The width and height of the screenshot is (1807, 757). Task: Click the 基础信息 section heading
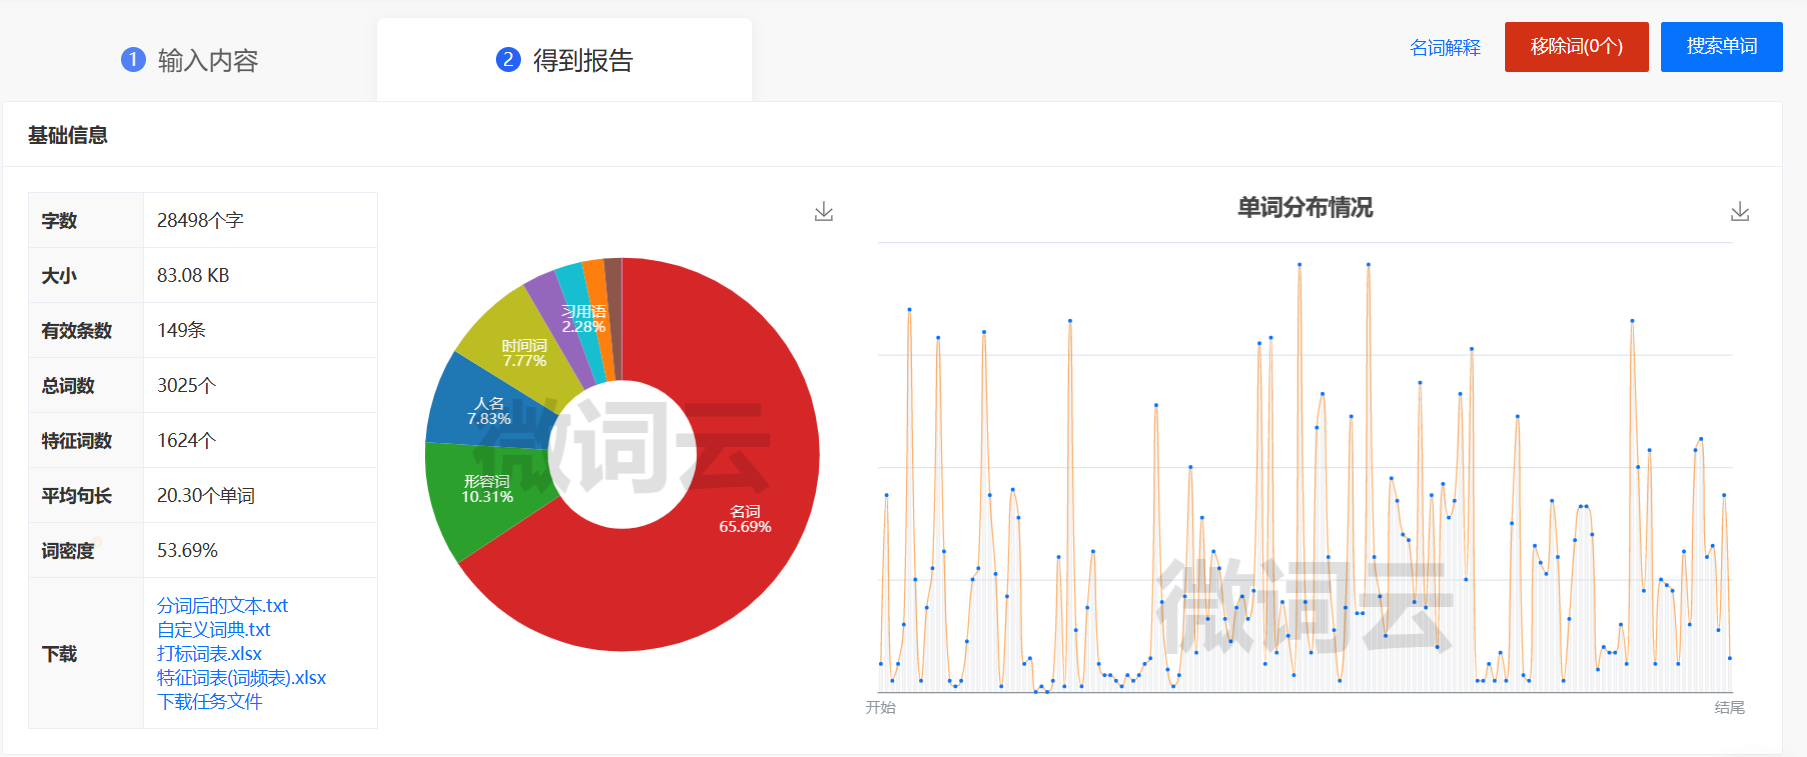[x=68, y=135]
